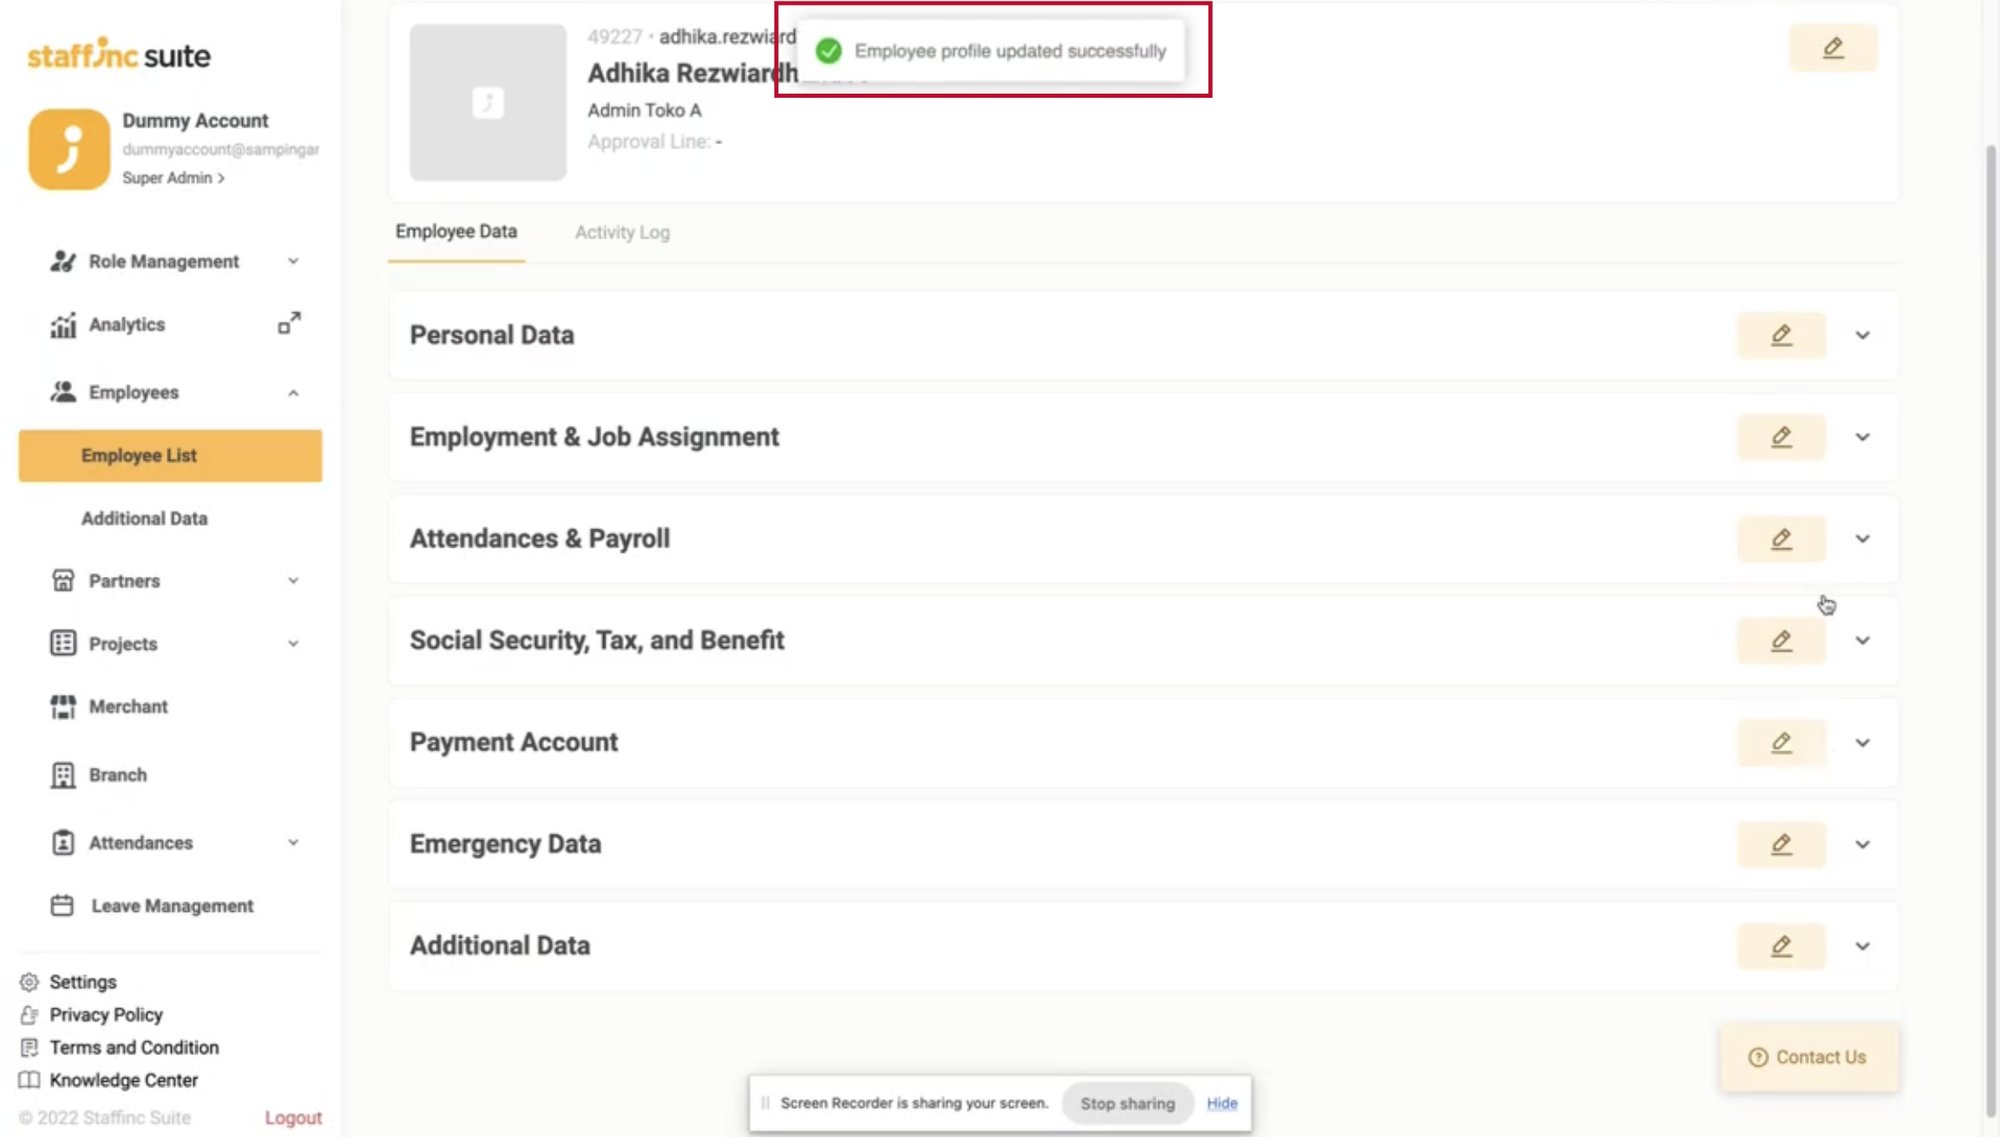Image resolution: width=2000 pixels, height=1137 pixels.
Task: Open Analytics external link icon
Action: [289, 323]
